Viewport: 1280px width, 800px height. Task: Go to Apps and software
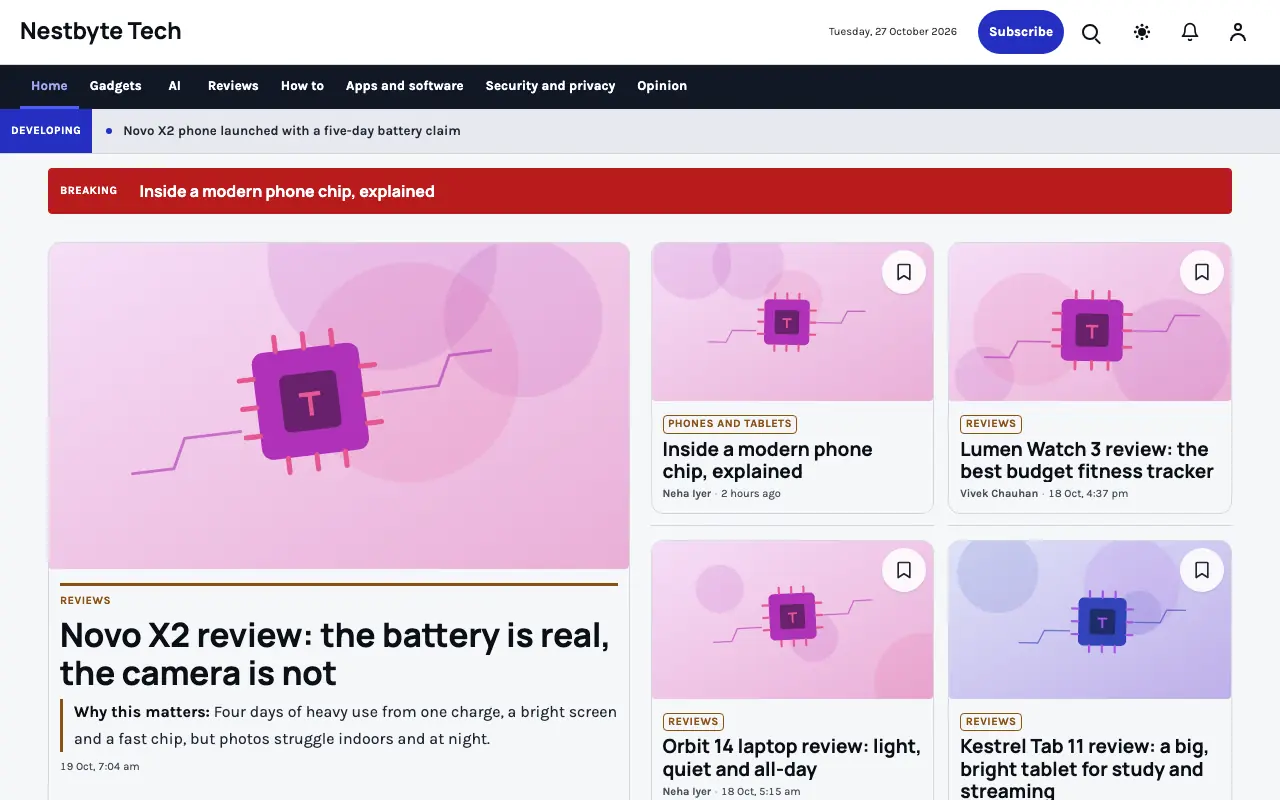pos(405,86)
